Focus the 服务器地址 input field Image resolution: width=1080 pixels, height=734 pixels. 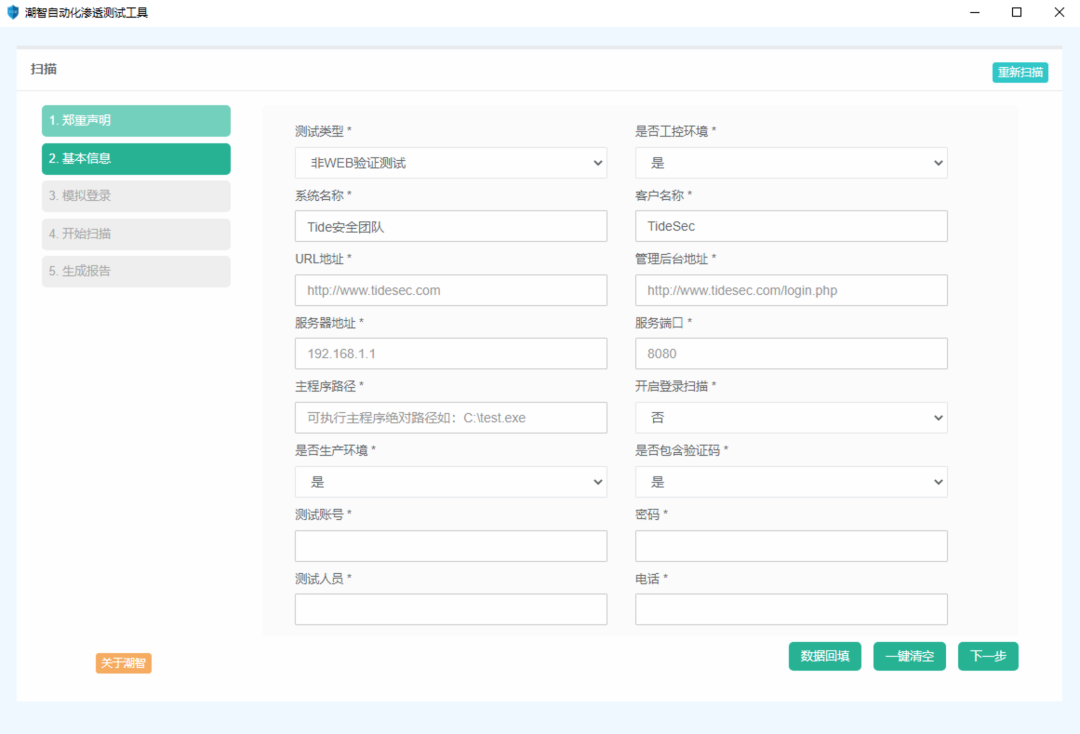[450, 354]
